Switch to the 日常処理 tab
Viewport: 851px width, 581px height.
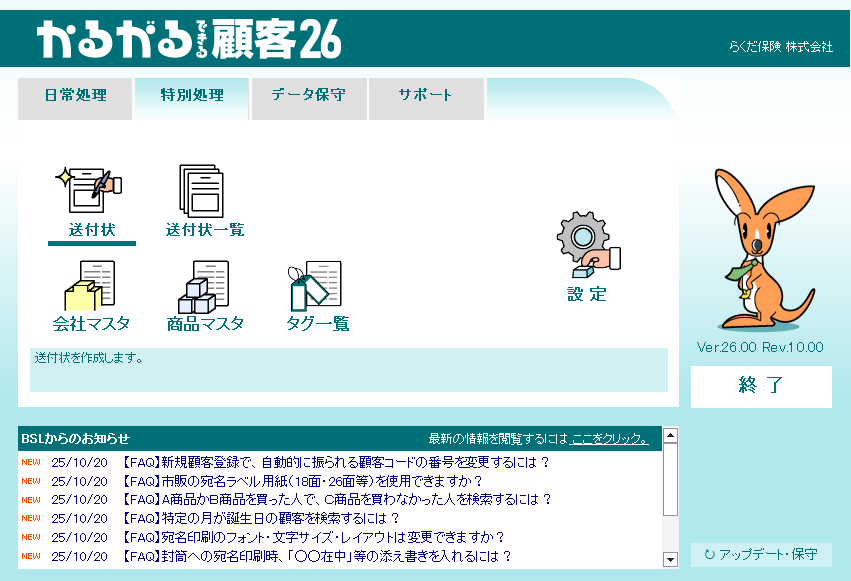click(75, 96)
